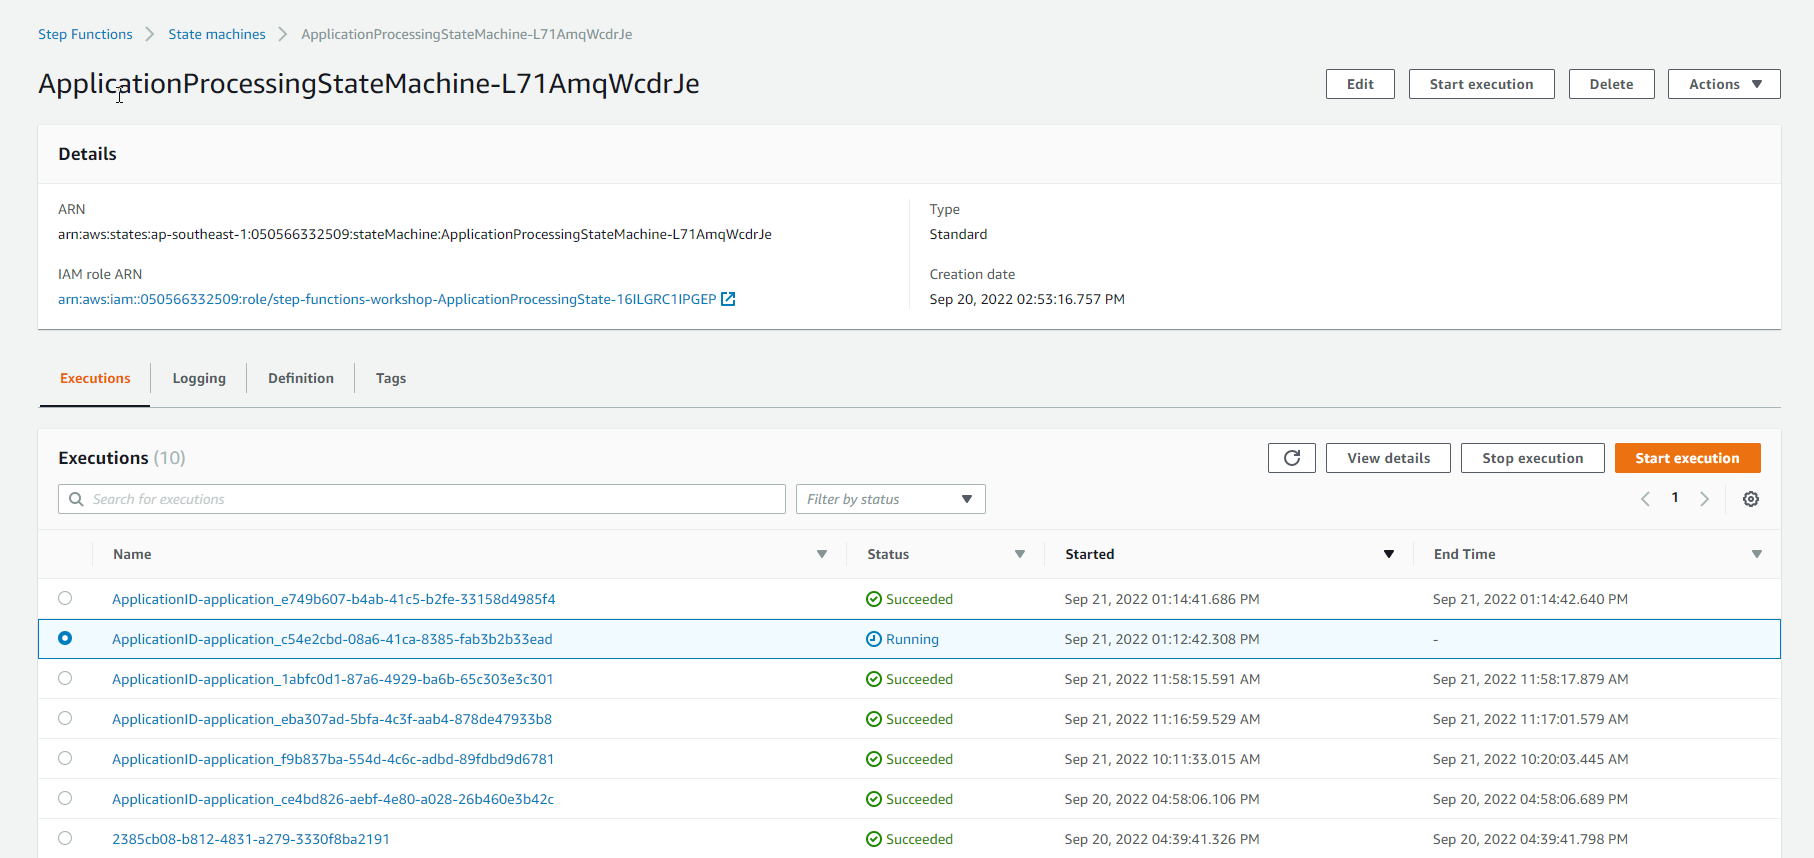Go to next page of executions
The image size is (1814, 858).
click(x=1705, y=499)
